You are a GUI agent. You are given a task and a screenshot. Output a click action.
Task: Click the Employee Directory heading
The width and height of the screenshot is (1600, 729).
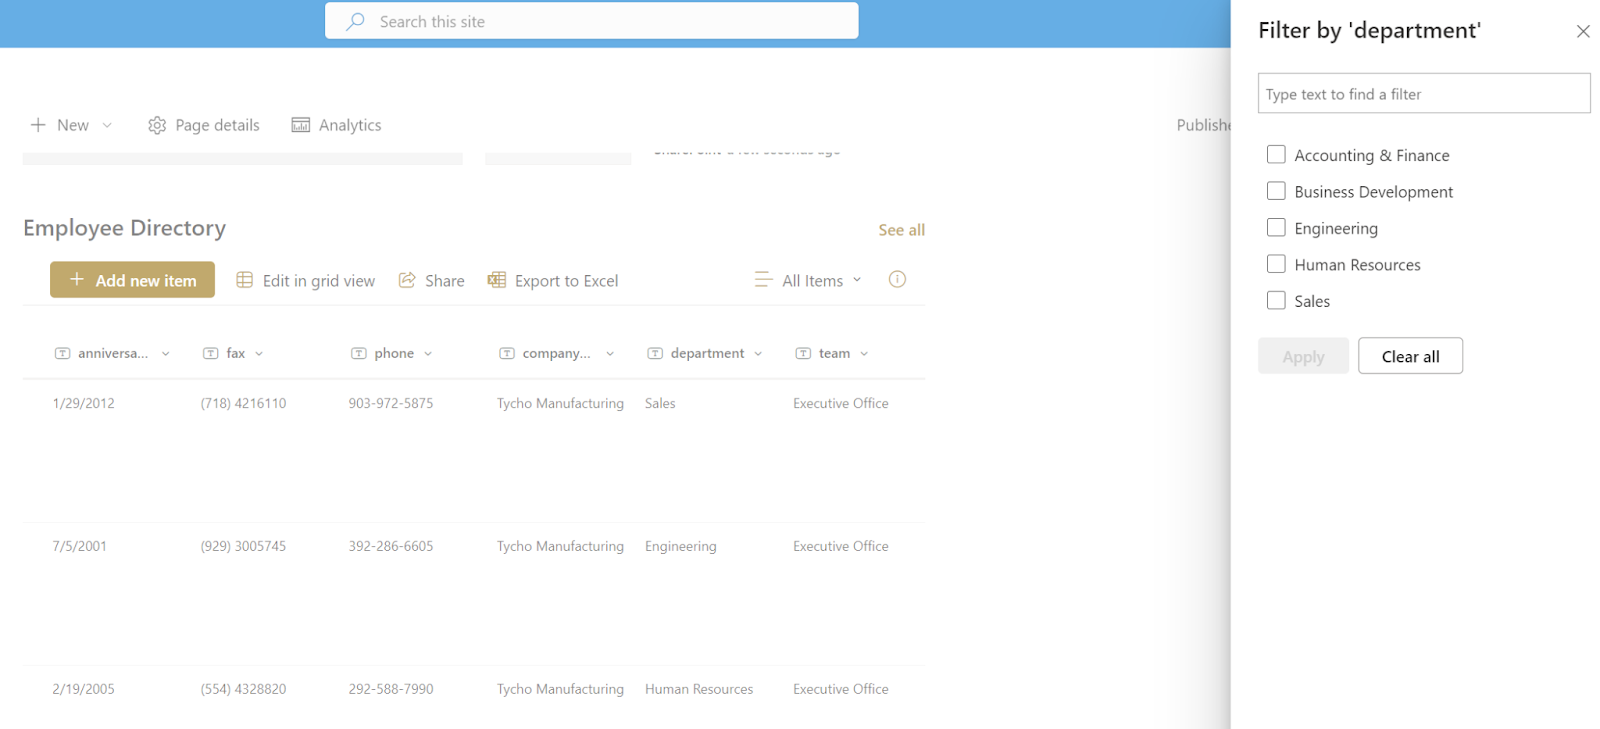pos(124,228)
